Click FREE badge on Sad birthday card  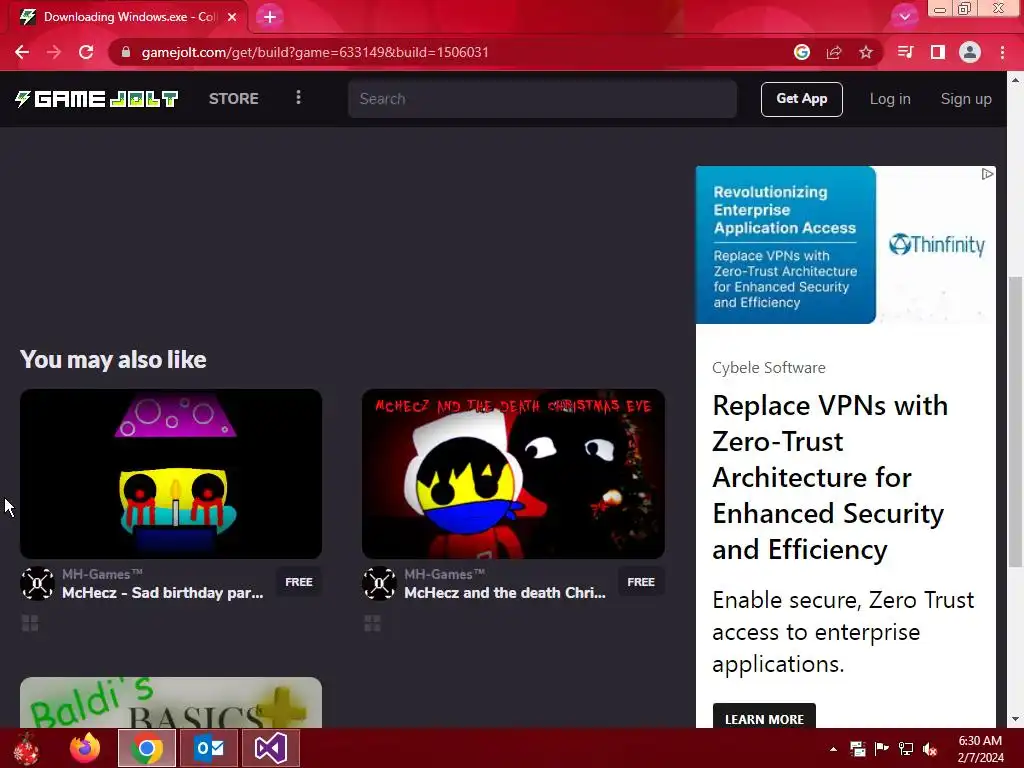click(x=298, y=582)
